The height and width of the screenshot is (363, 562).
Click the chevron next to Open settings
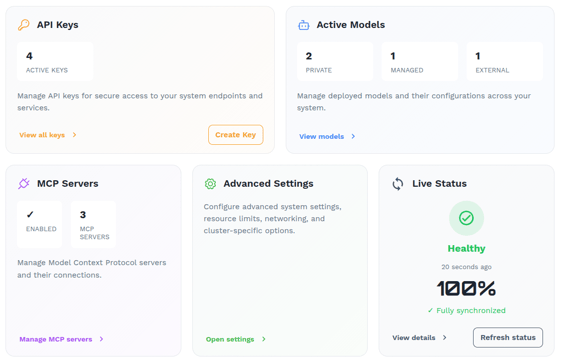click(x=263, y=339)
